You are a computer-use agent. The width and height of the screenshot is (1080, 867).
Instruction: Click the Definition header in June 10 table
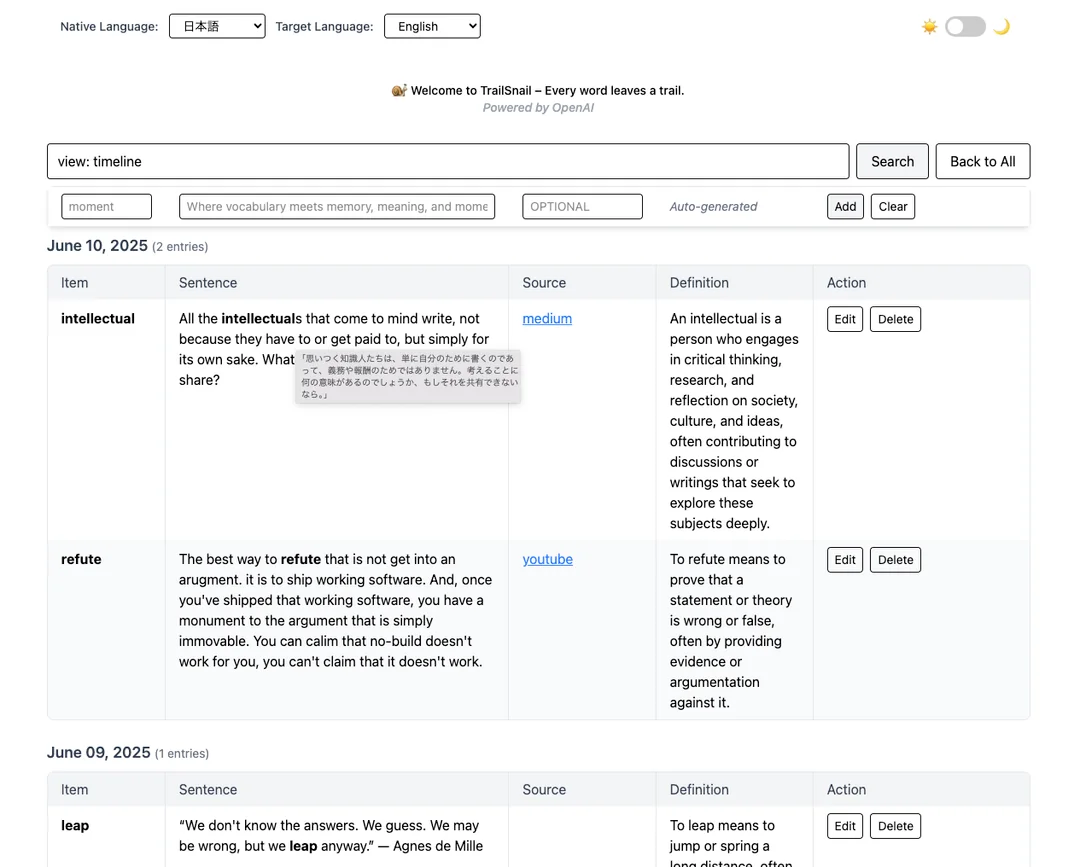point(698,283)
